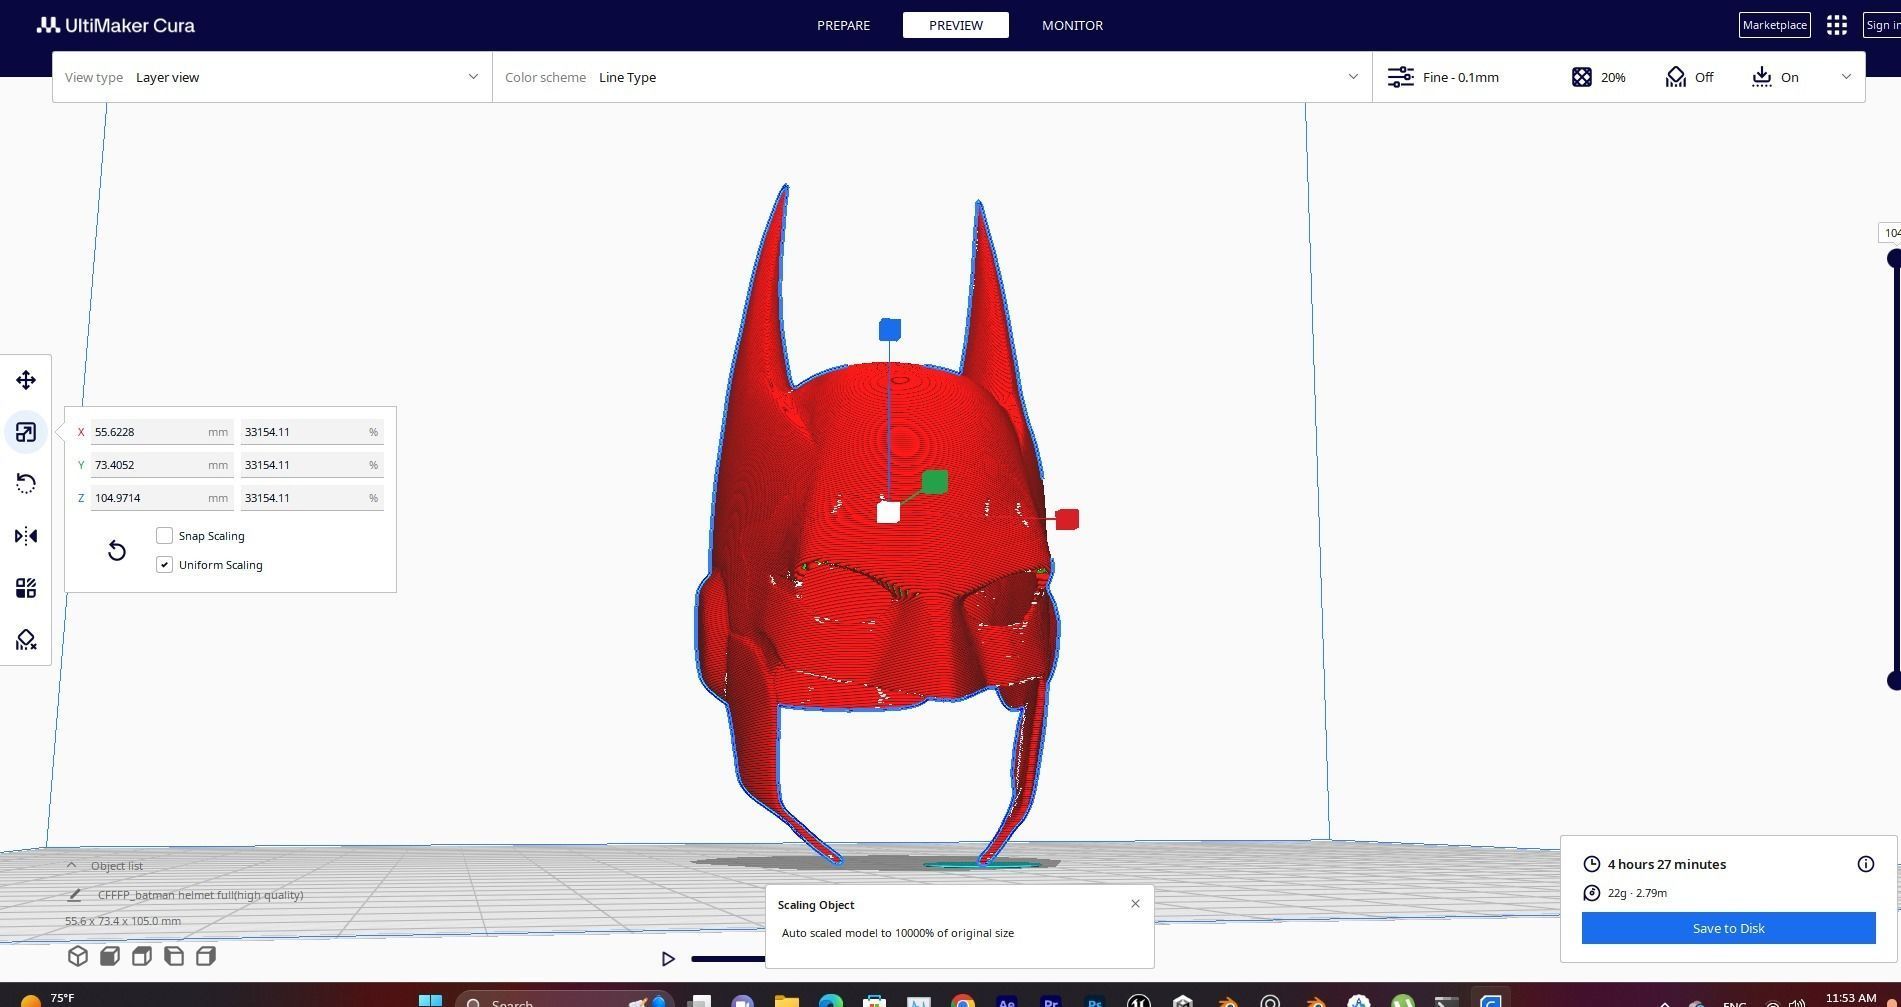The height and width of the screenshot is (1007, 1901).
Task: Select the Rotate tool icon
Action: (x=26, y=484)
